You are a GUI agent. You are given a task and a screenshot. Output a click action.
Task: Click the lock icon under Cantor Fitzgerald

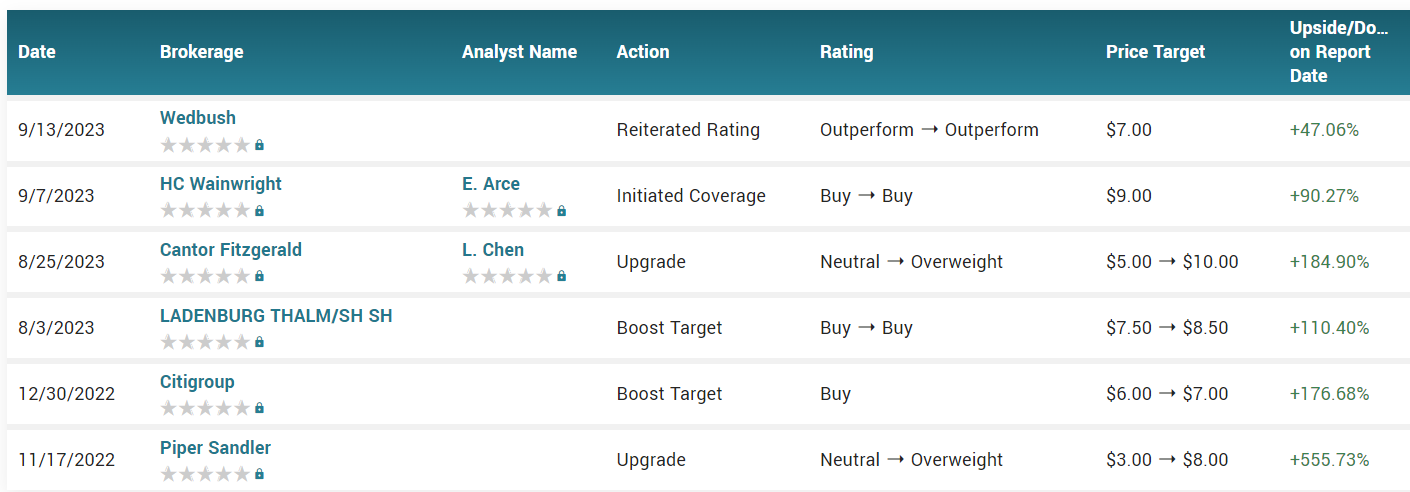(259, 277)
